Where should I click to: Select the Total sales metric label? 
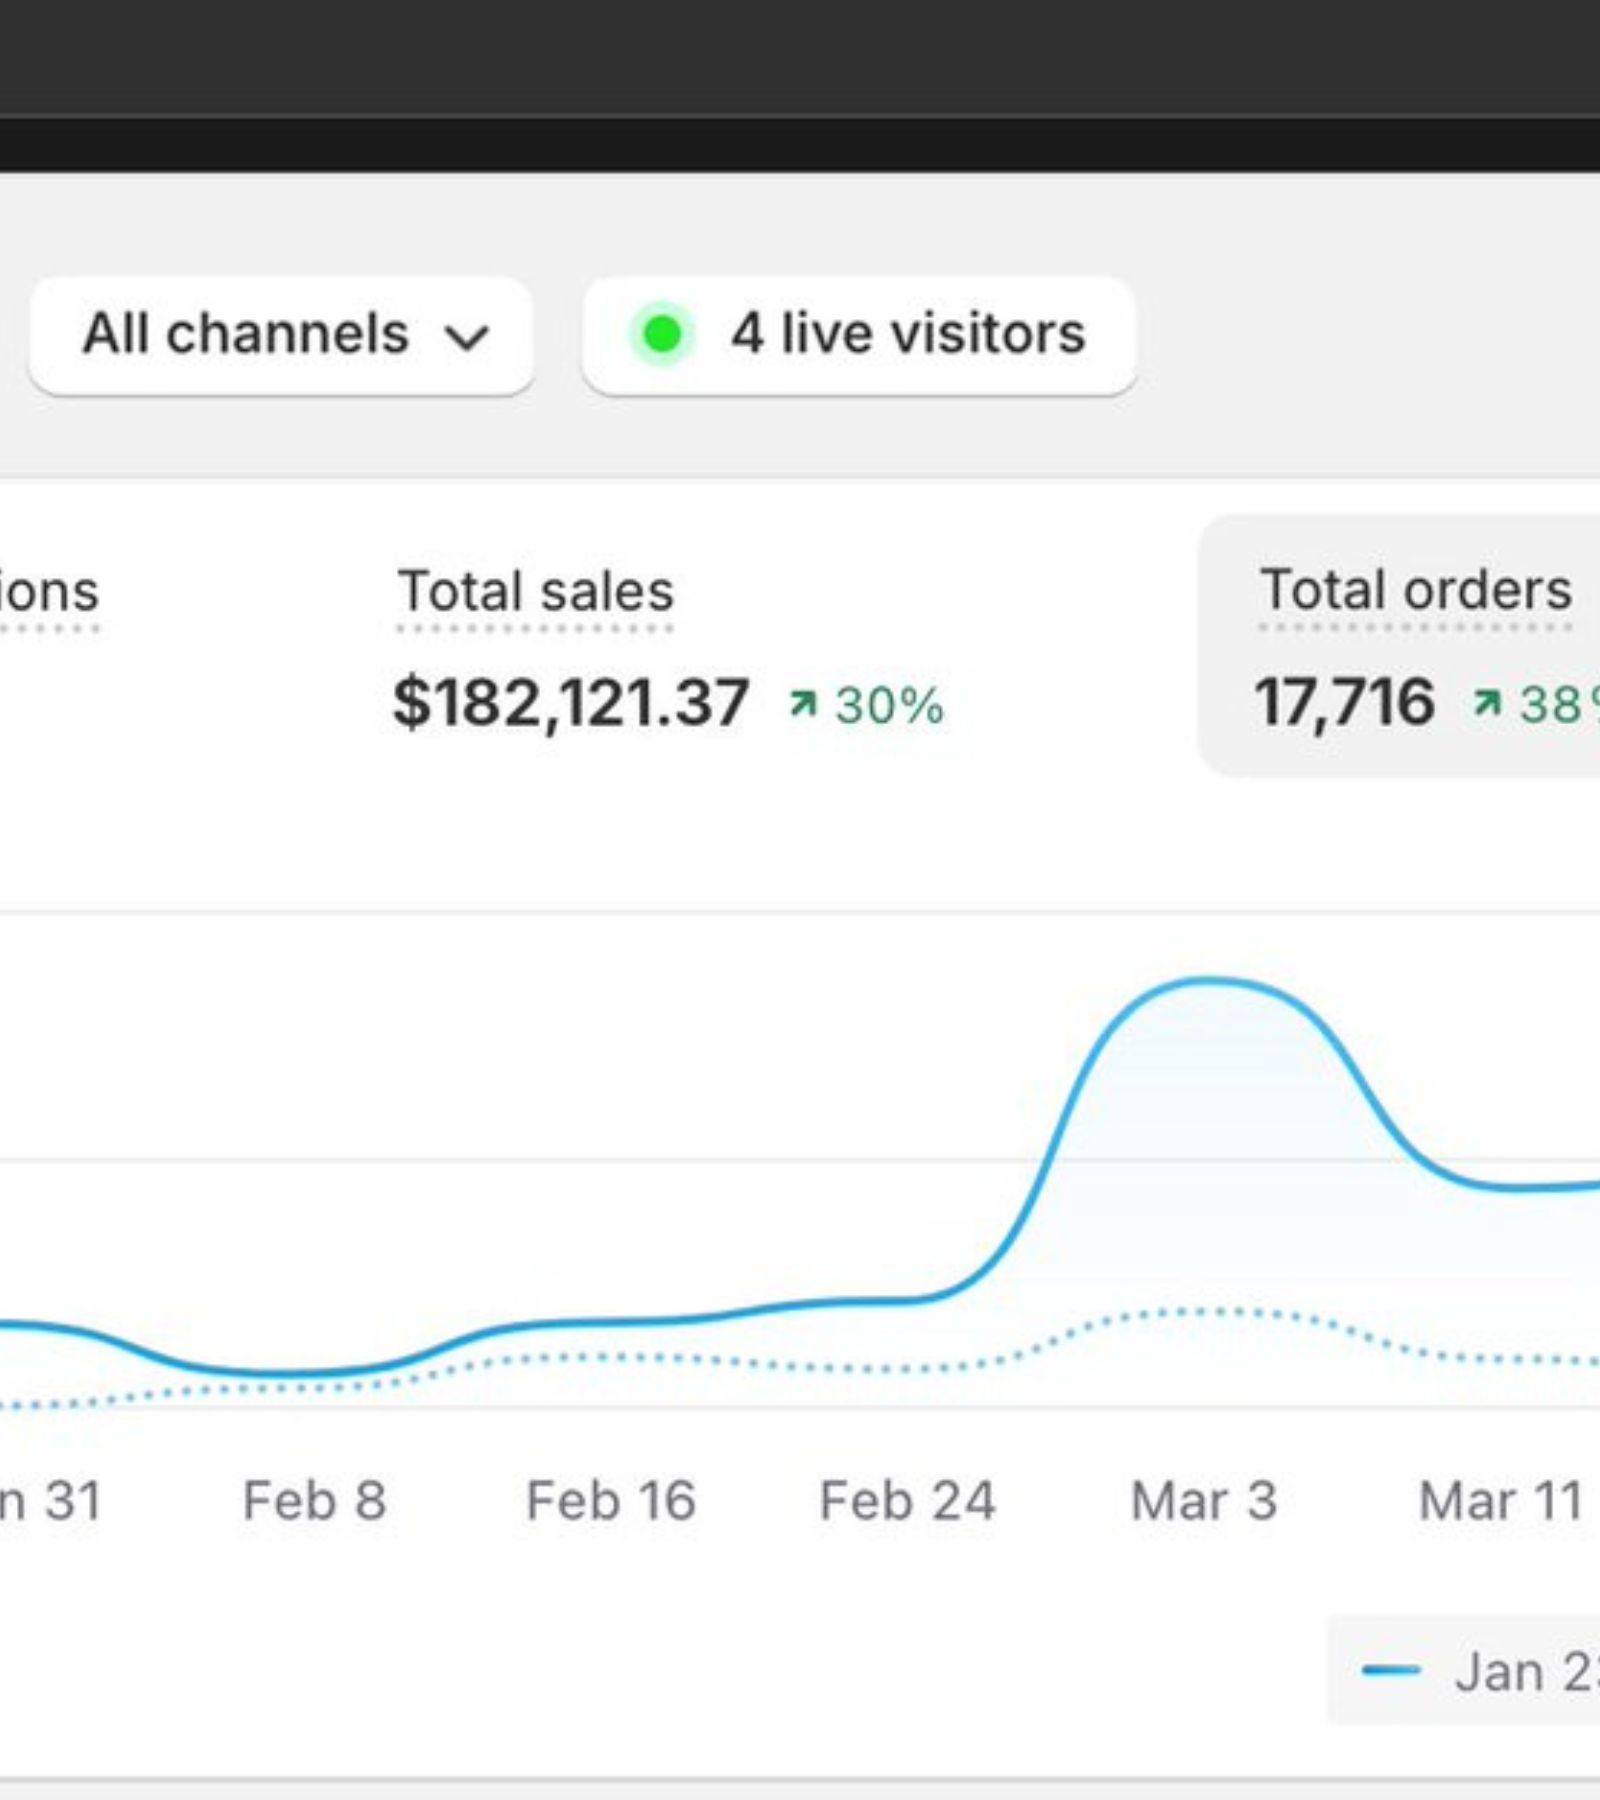click(x=535, y=591)
